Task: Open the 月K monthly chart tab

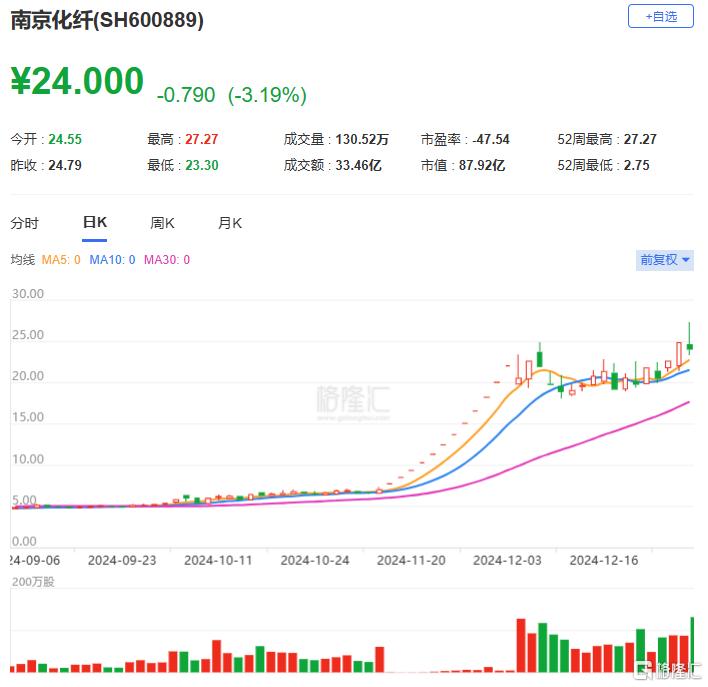Action: [230, 223]
